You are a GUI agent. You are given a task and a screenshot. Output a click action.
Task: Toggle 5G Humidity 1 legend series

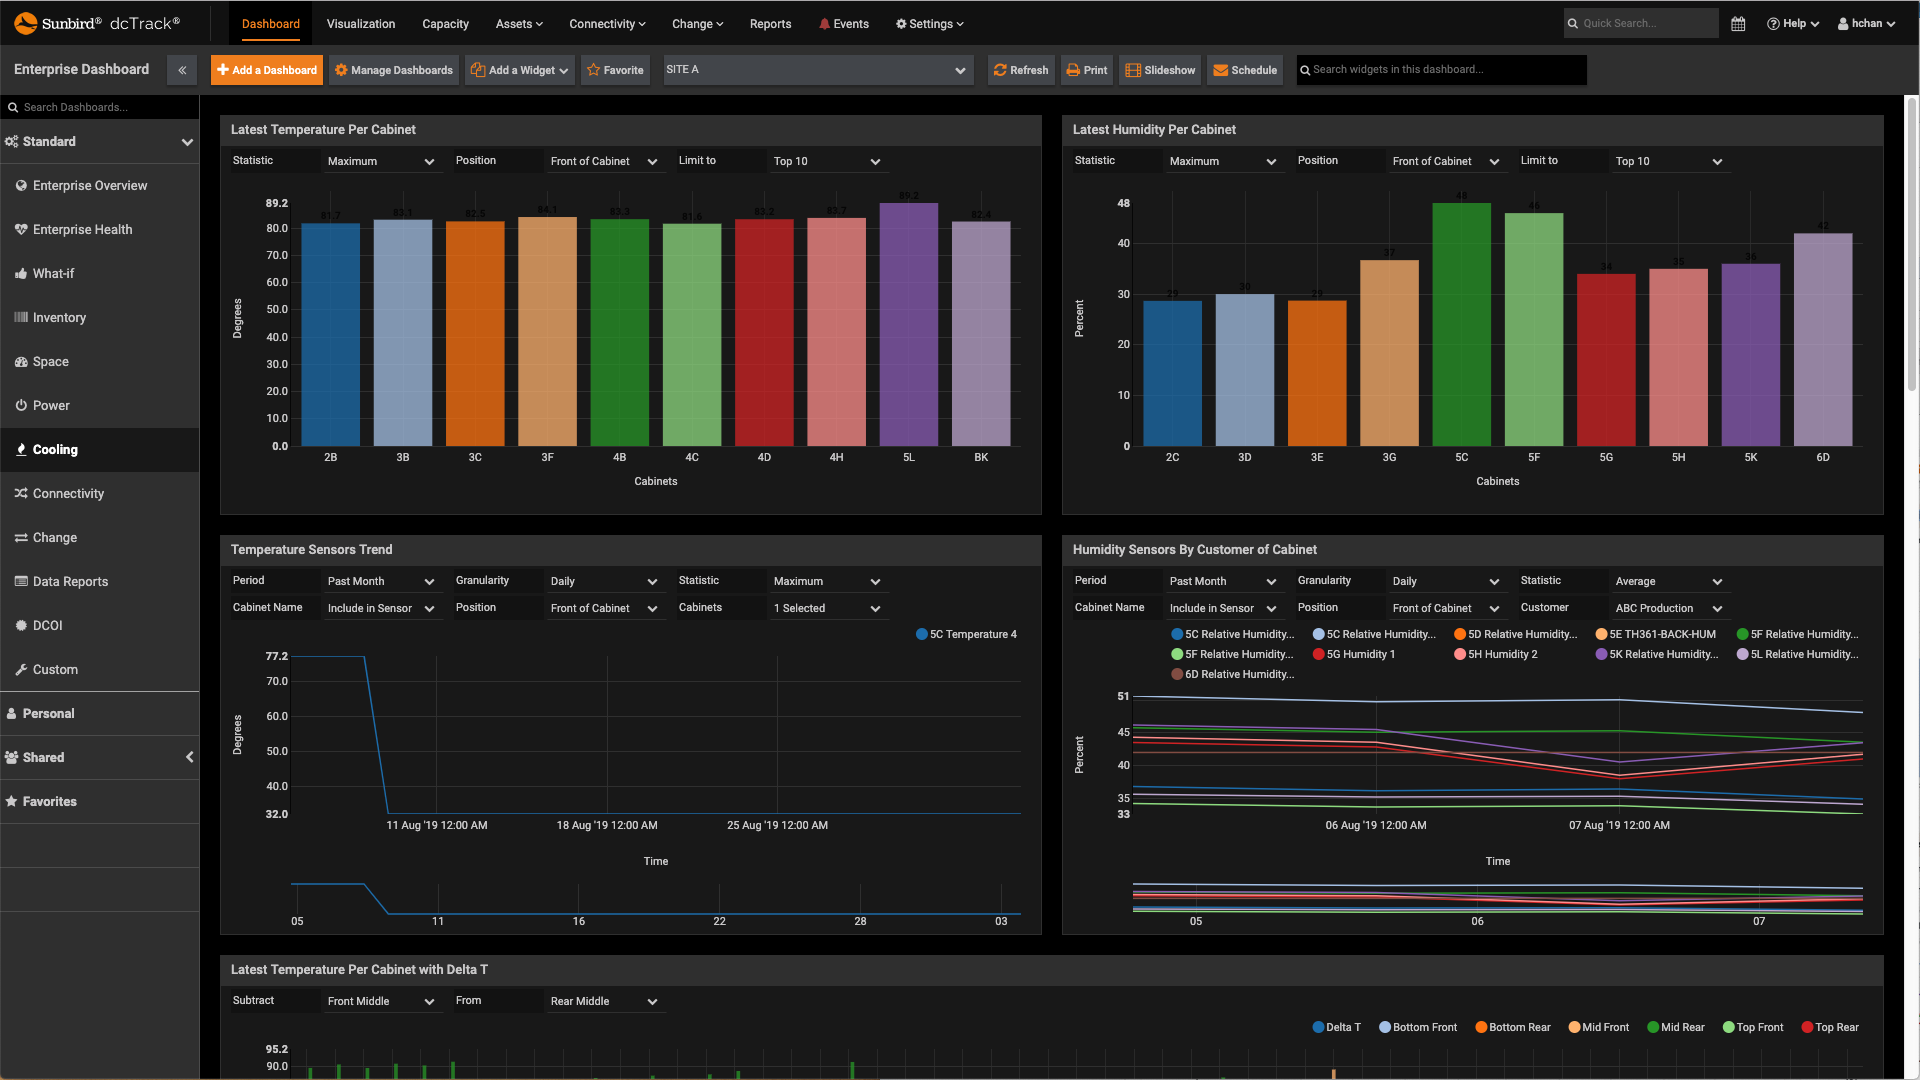1354,654
